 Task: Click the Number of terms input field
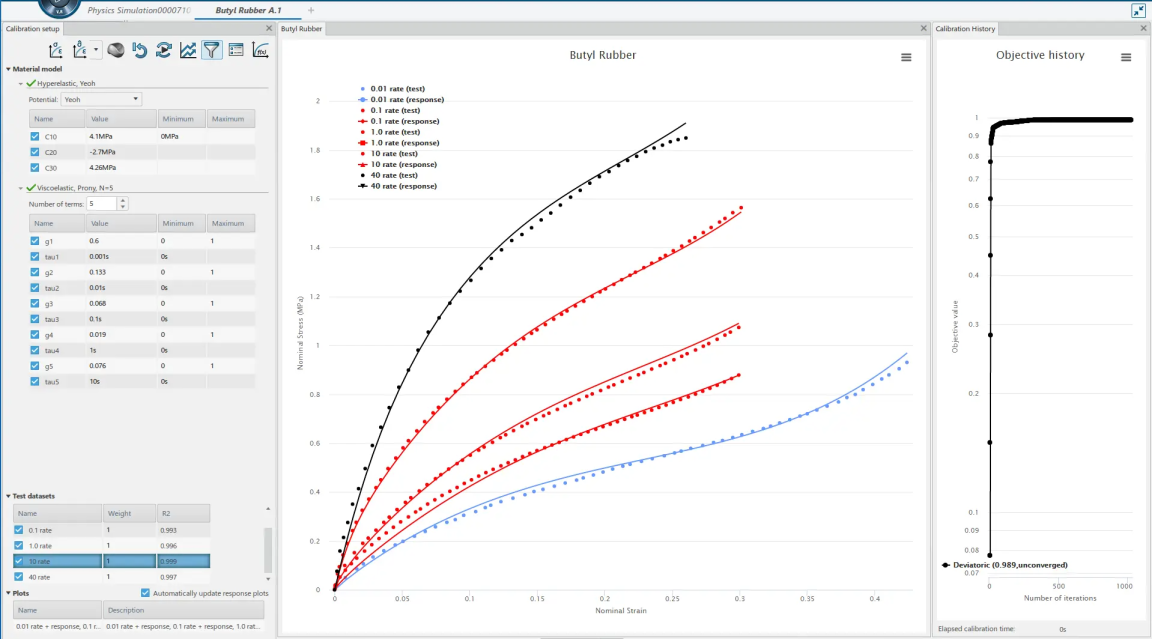tap(101, 204)
